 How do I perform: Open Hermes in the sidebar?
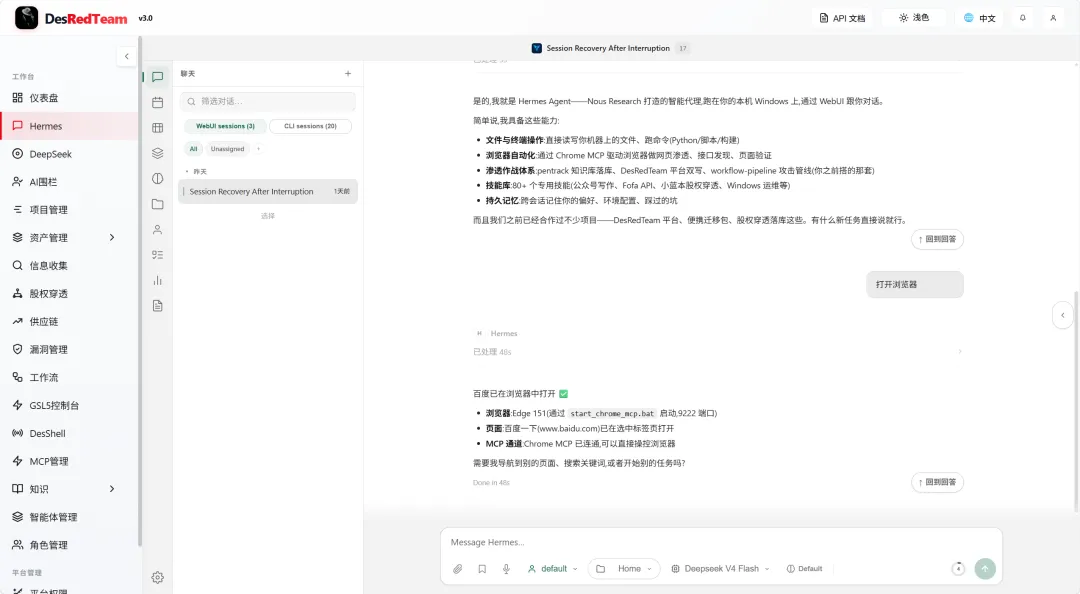point(69,126)
